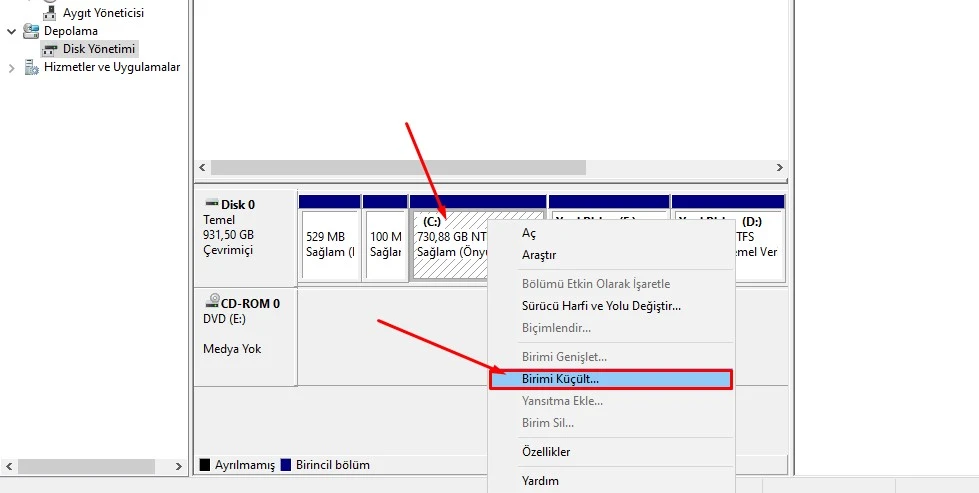979x493 pixels.
Task: Select the 529 MB partition block
Action: coord(330,245)
